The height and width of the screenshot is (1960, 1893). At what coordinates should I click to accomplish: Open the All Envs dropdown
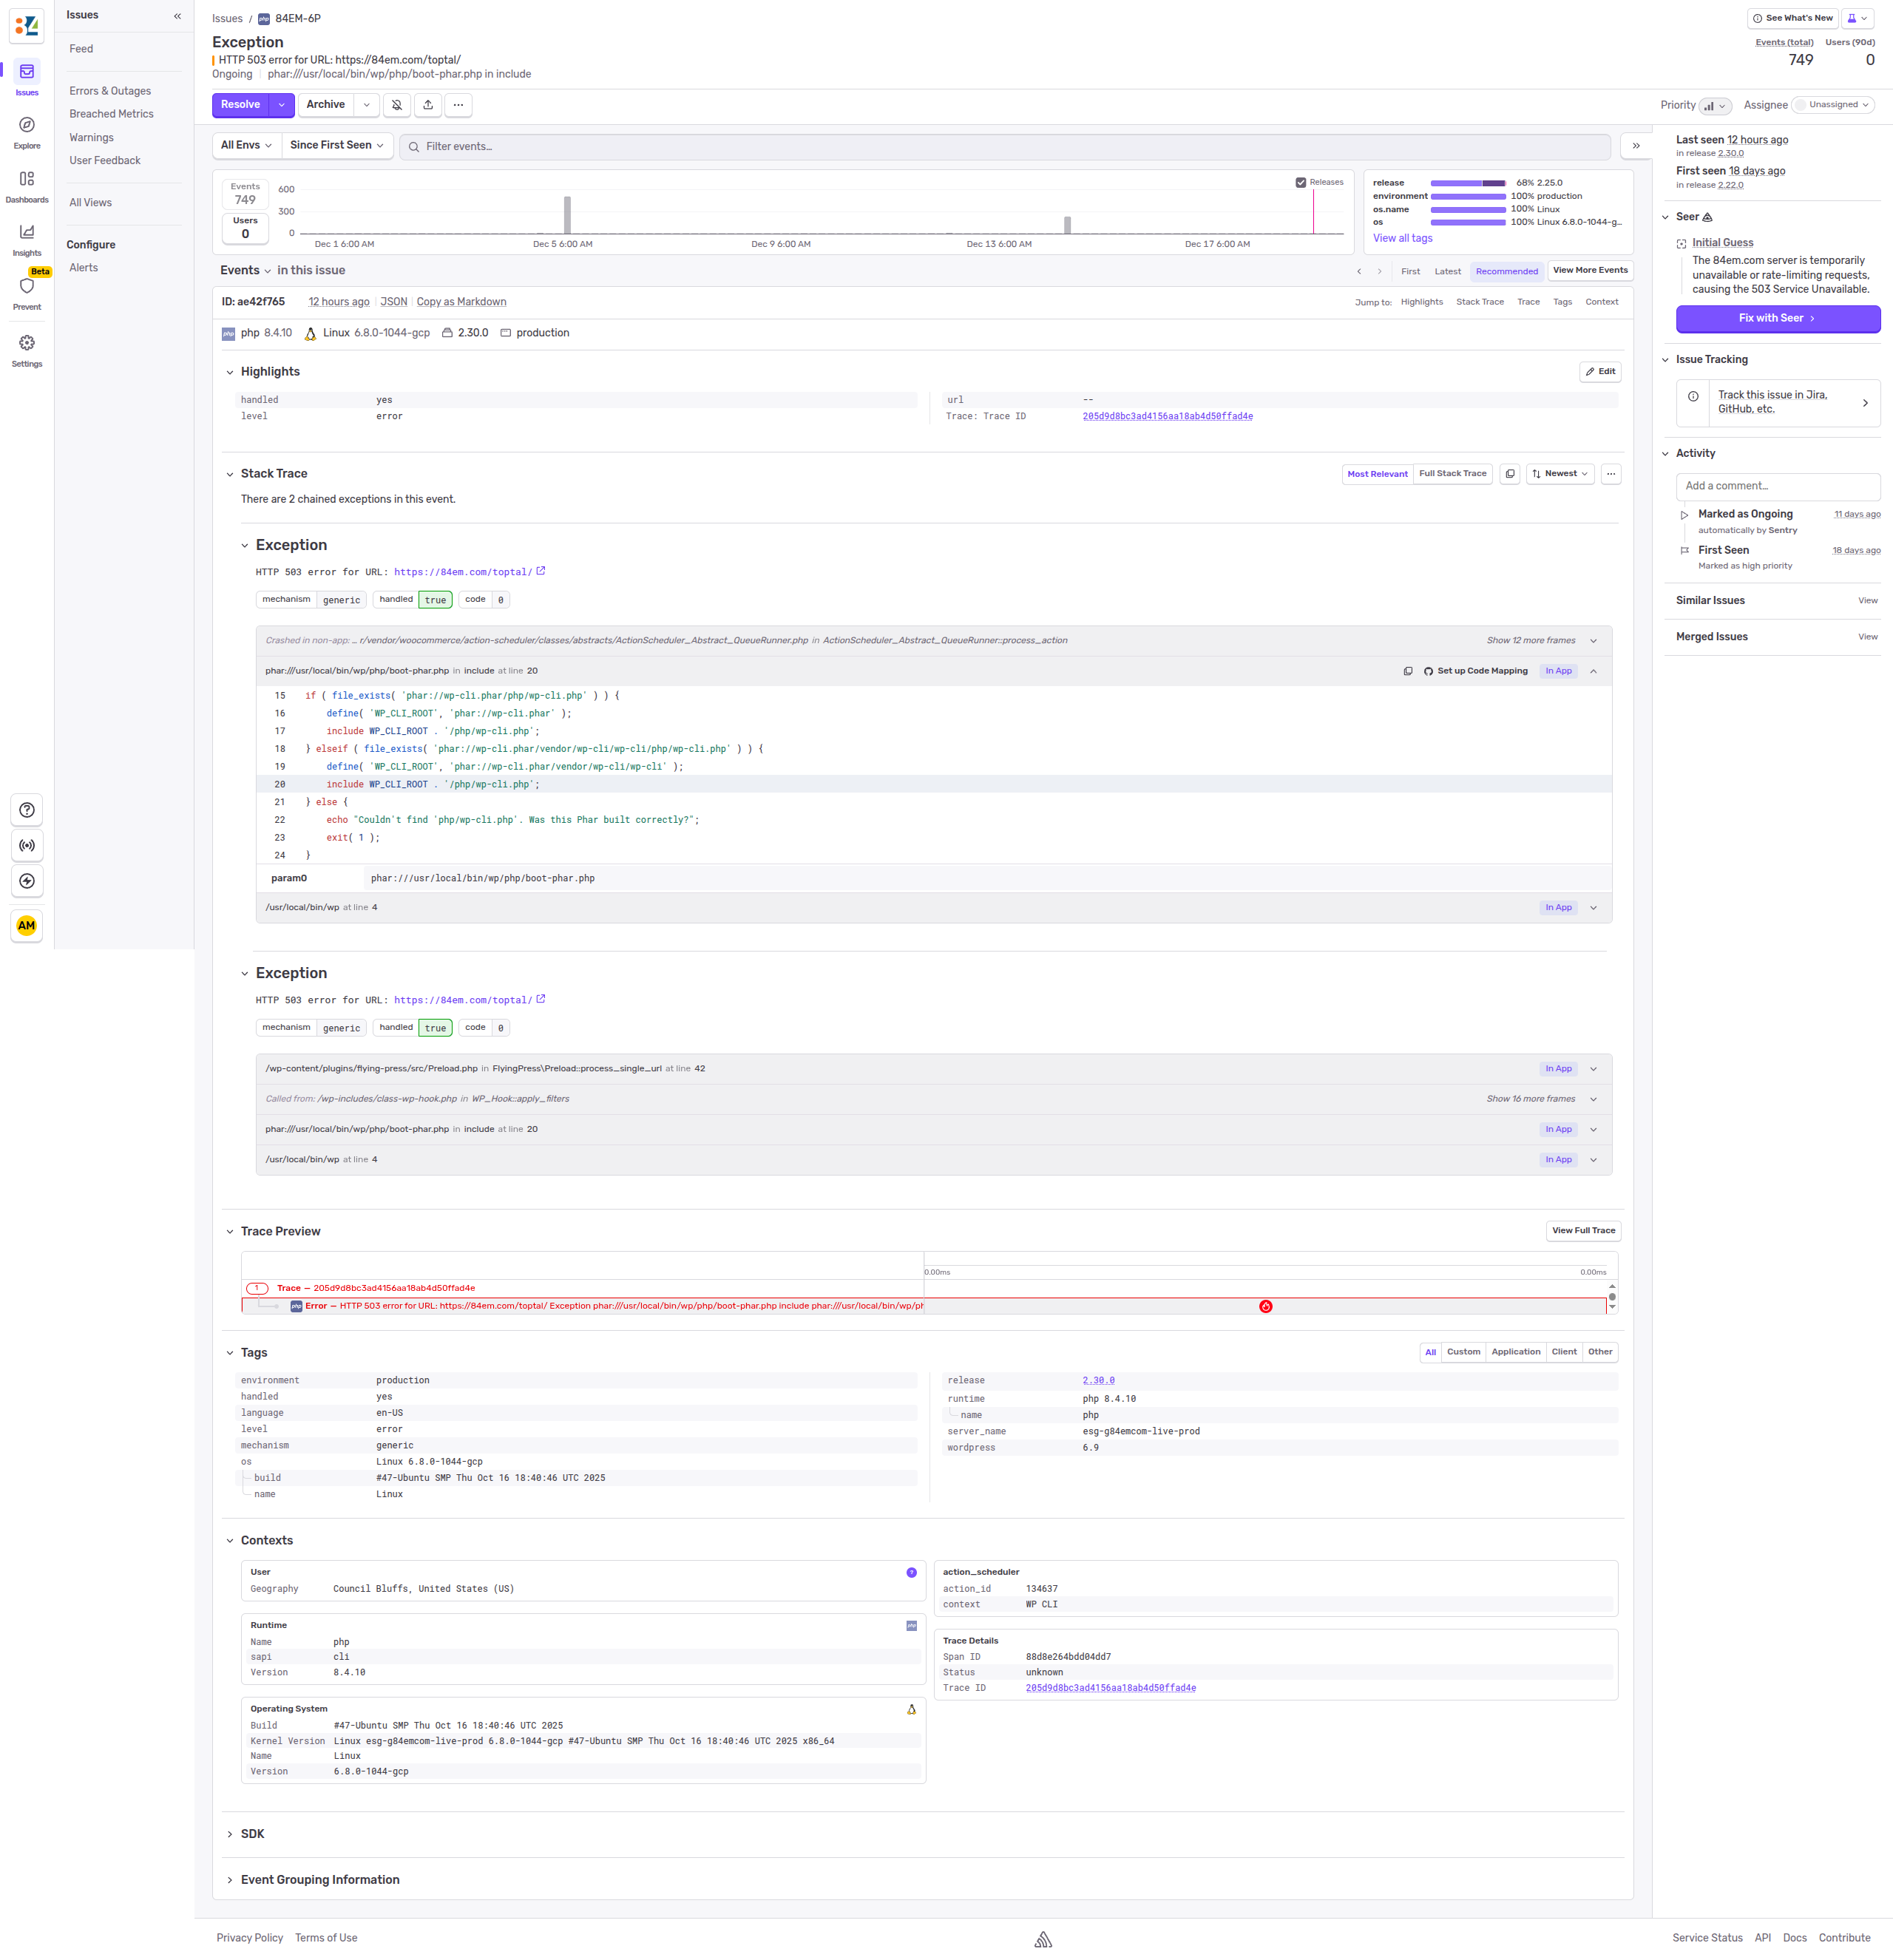tap(245, 145)
